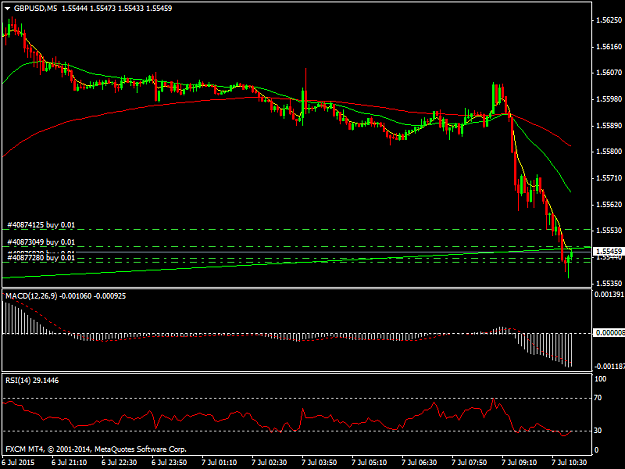Click the 7 Jul 09:10 time label
625x469 pixels.
(x=519, y=463)
